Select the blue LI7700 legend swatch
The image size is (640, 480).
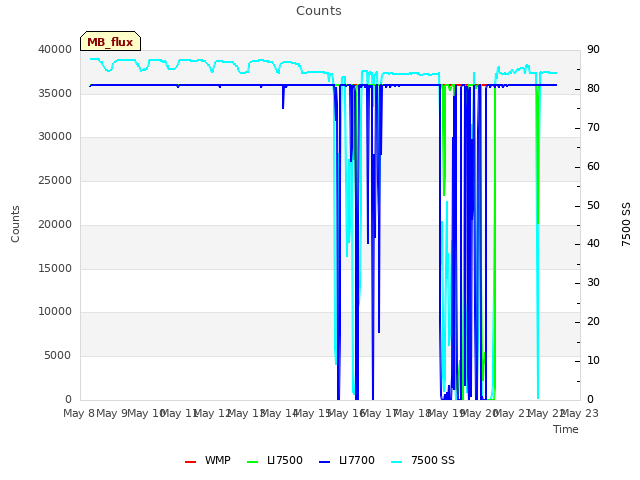(x=324, y=462)
